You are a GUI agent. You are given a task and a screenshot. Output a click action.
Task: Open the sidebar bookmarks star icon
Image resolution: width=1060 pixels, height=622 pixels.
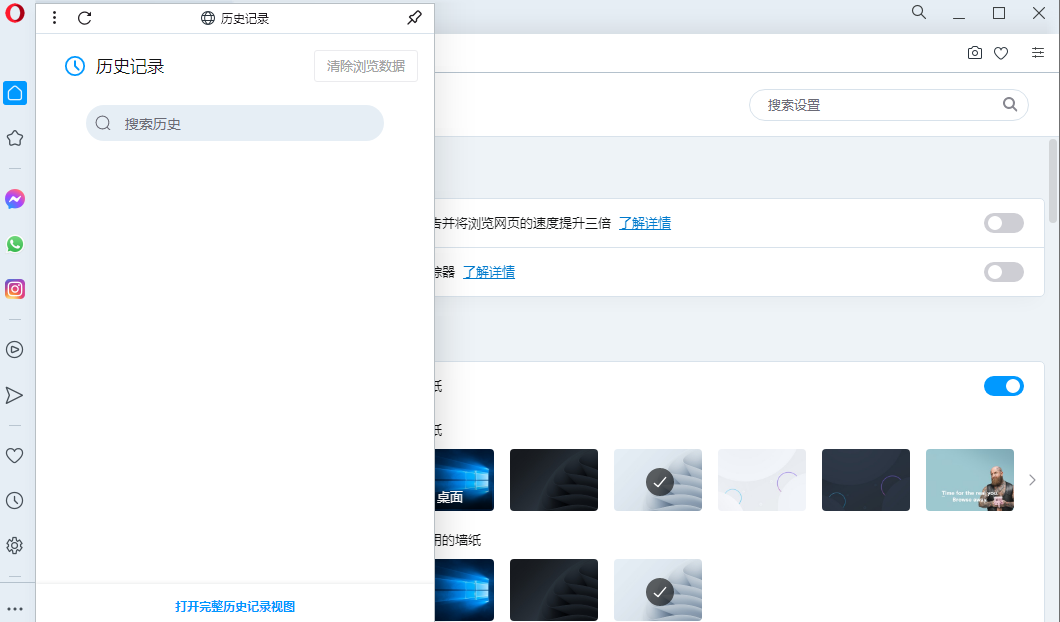click(x=14, y=138)
